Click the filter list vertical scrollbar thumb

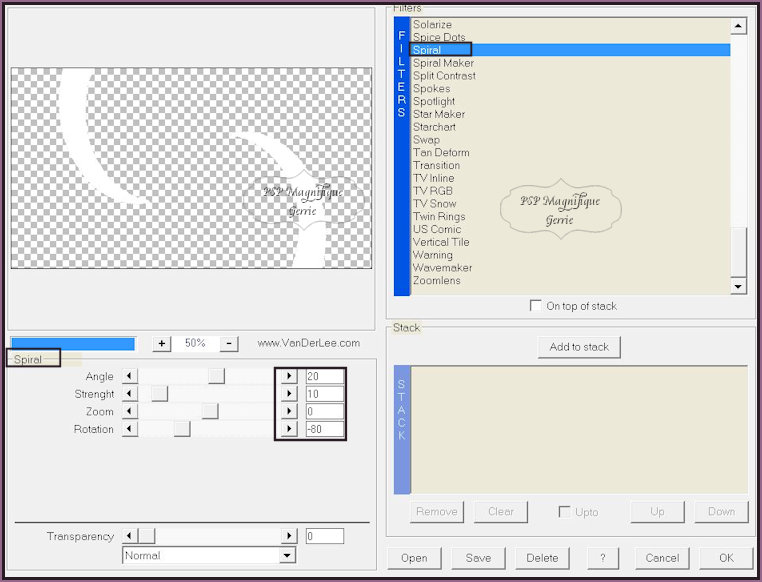(x=738, y=251)
